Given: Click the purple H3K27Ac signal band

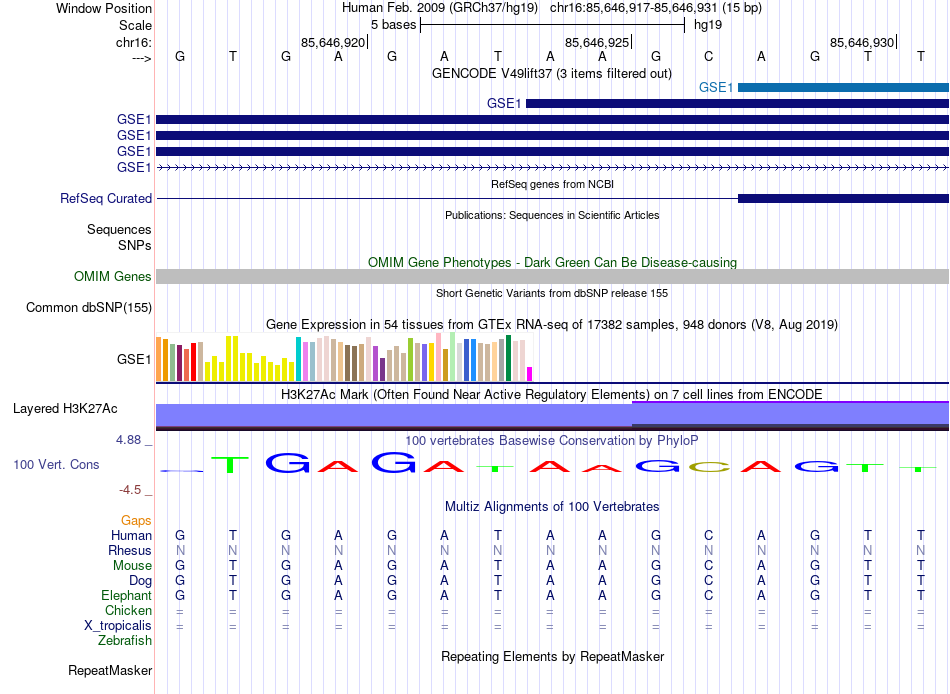Looking at the screenshot, I should [x=553, y=415].
